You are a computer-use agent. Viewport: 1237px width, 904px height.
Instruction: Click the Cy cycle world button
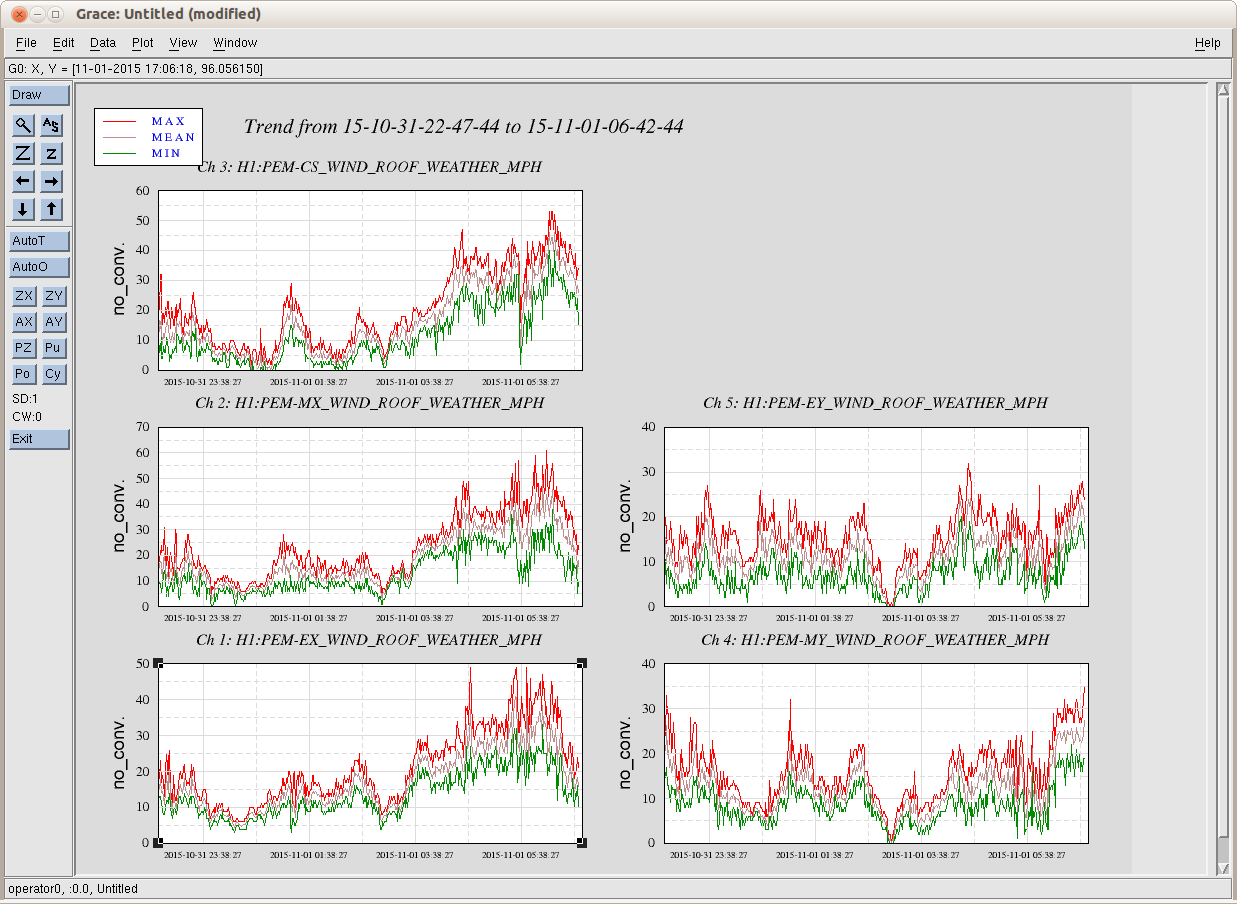click(x=54, y=374)
